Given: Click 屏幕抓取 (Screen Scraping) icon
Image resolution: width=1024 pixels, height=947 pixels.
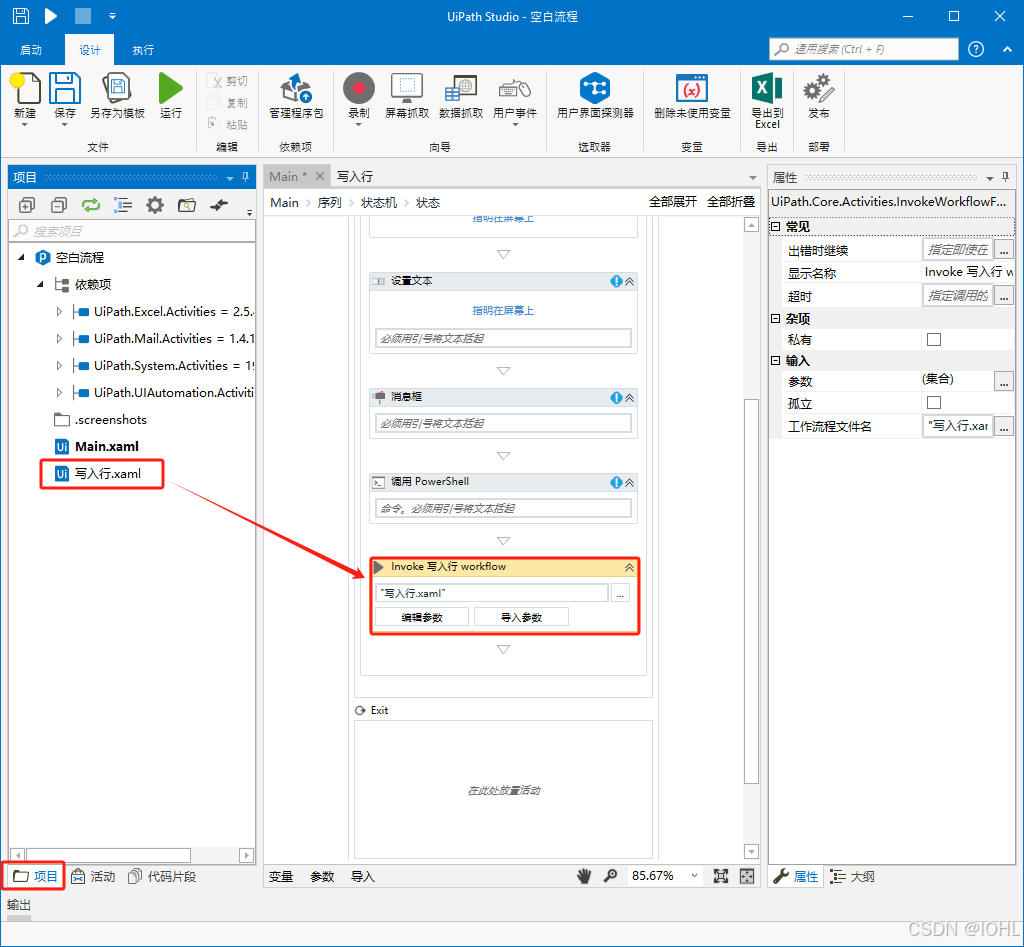Looking at the screenshot, I should click(407, 88).
